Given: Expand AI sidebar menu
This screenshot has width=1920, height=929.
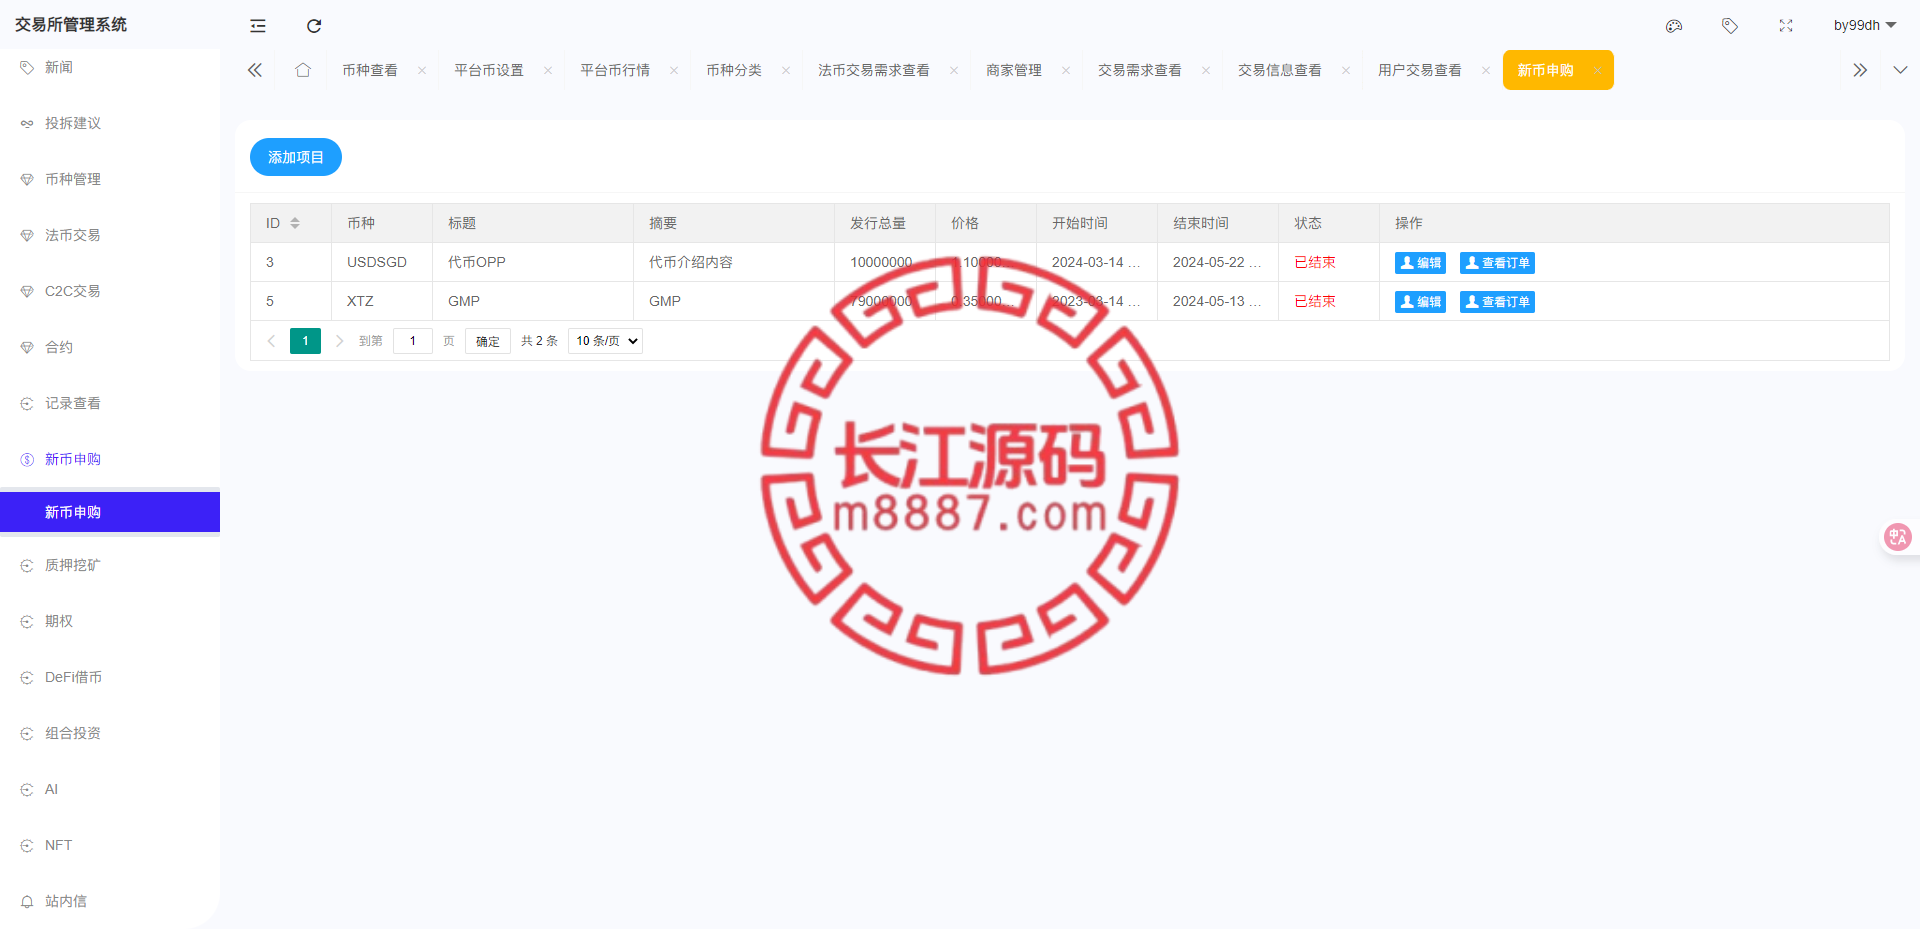Looking at the screenshot, I should (x=110, y=789).
